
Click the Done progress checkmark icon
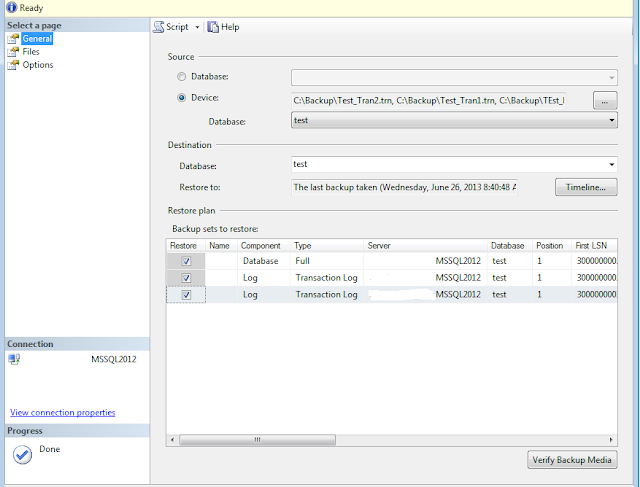pos(22,454)
